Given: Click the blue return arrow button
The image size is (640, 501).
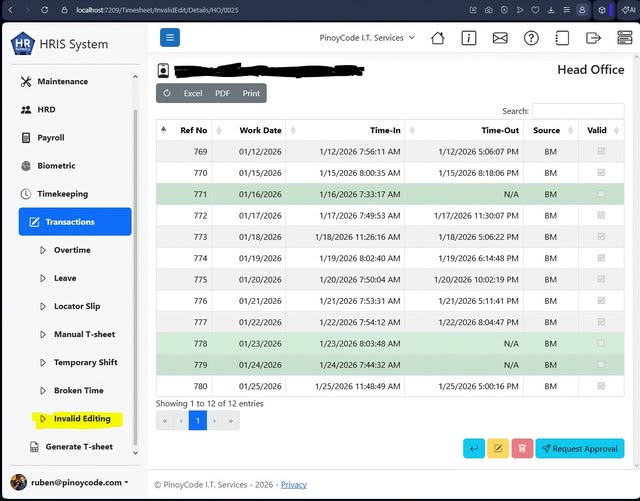Looking at the screenshot, I should pyautogui.click(x=474, y=448).
